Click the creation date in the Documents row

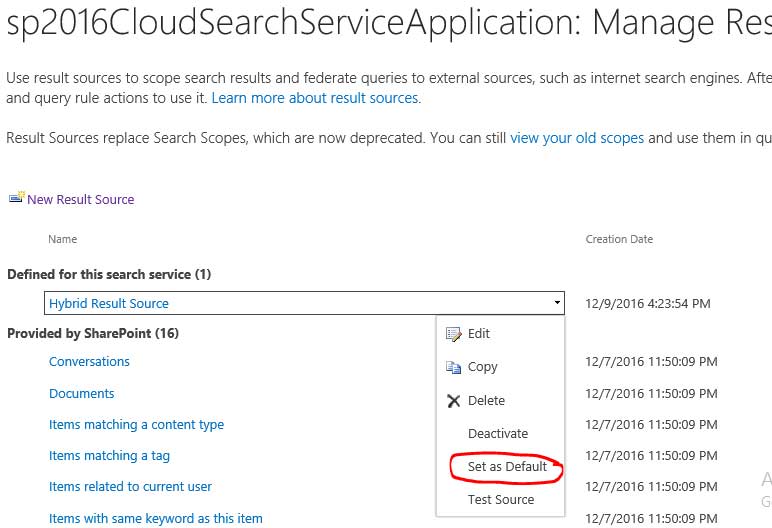[651, 394]
